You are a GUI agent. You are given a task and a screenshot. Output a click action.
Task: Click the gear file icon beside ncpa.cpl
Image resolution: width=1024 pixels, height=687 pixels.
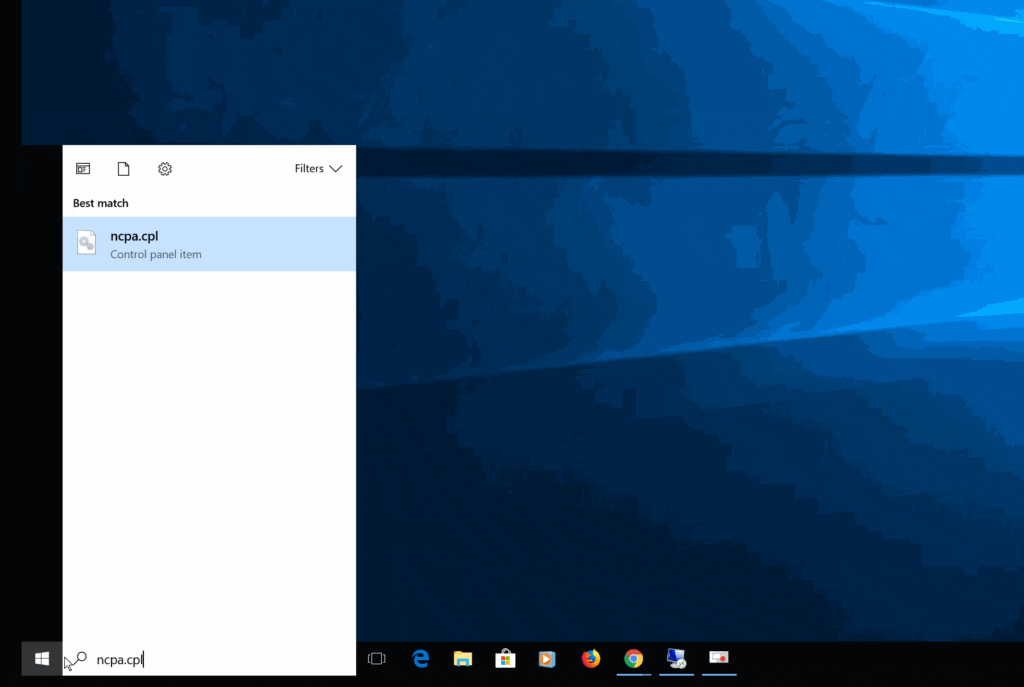click(x=87, y=244)
